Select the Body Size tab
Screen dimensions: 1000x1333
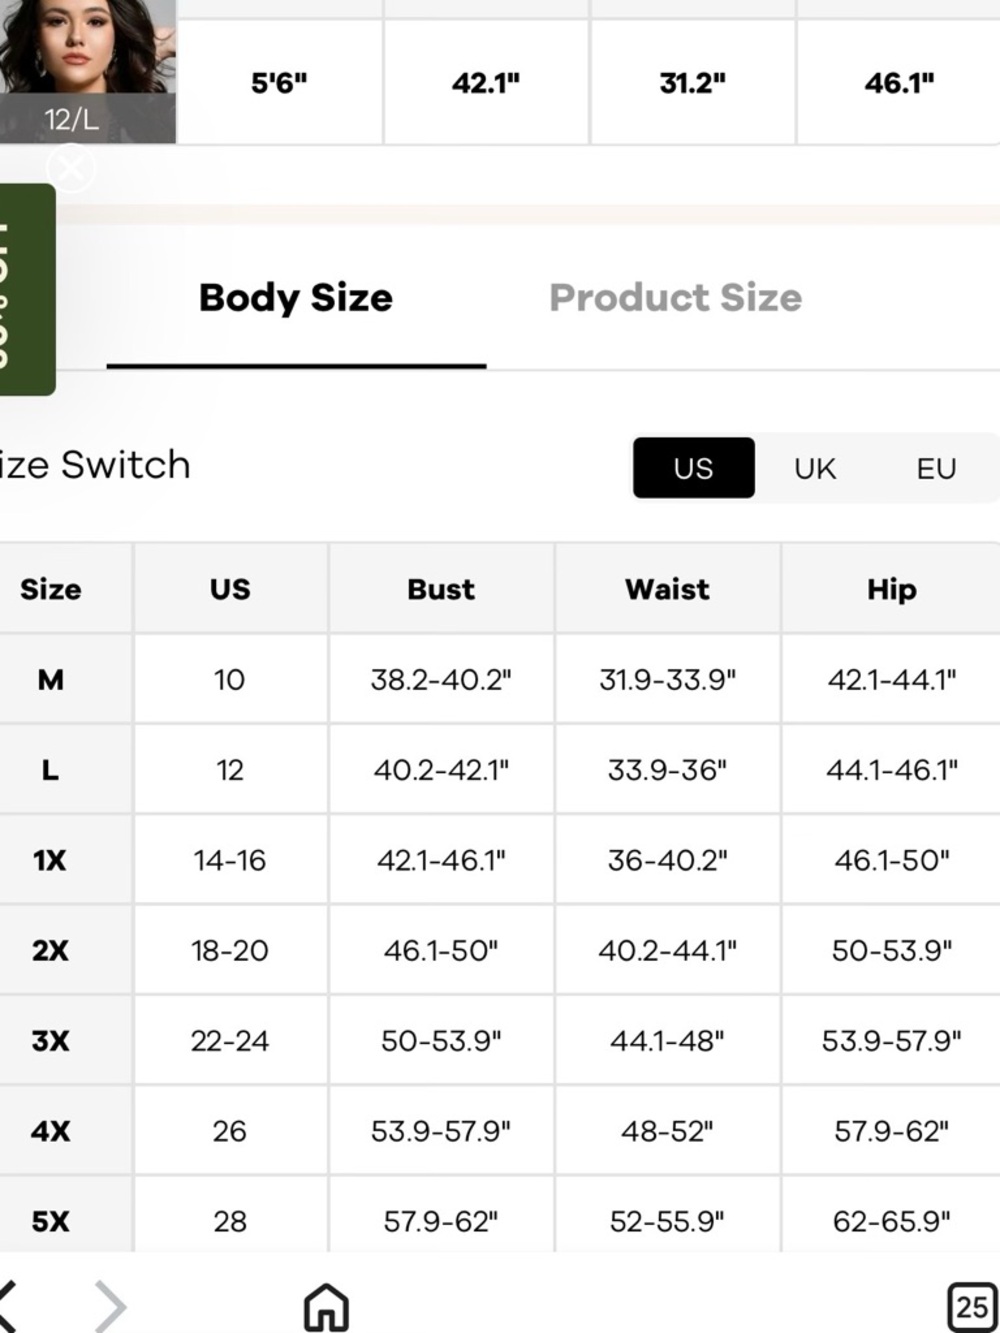coord(296,298)
